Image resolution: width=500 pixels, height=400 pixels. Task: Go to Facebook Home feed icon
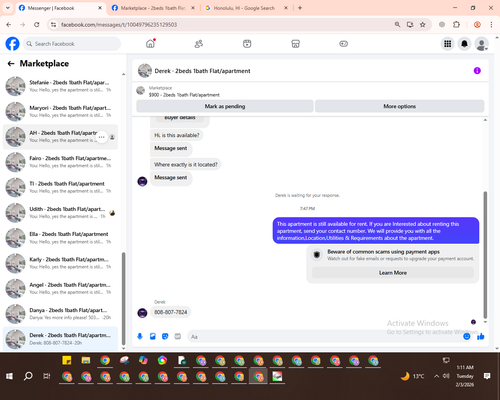(x=150, y=44)
